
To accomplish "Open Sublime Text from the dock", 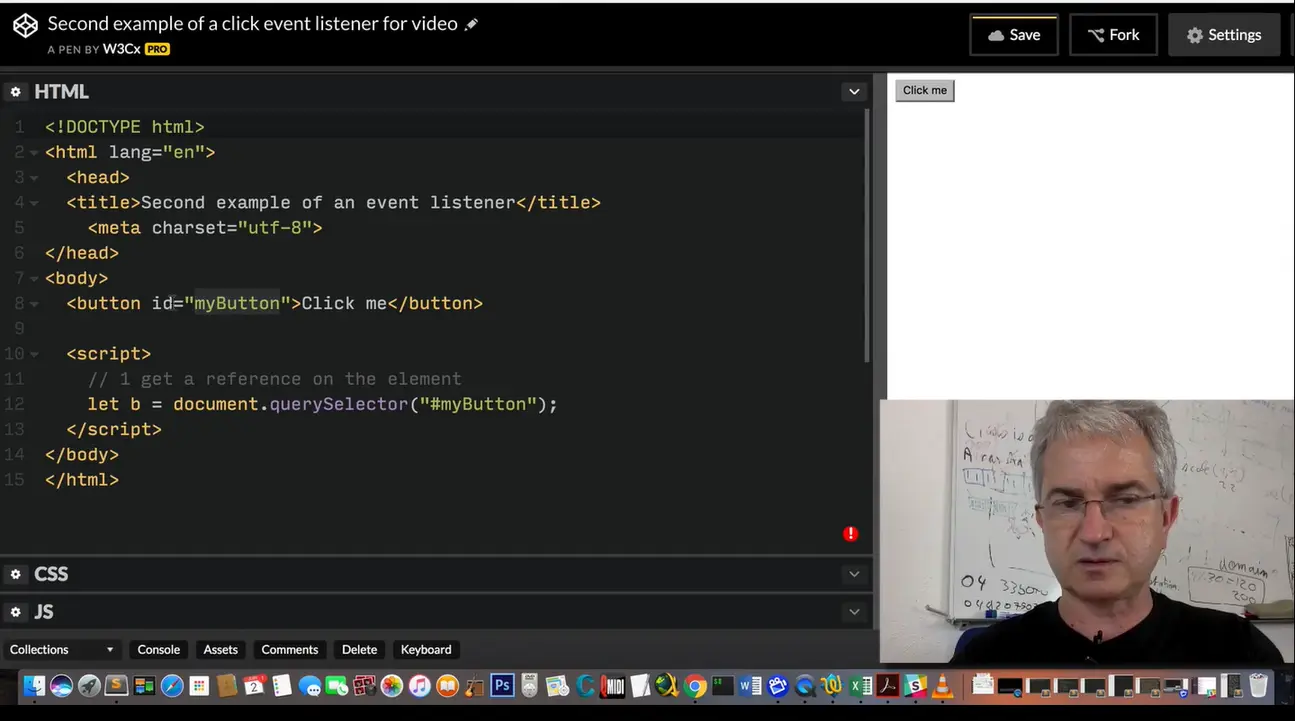I will (x=116, y=686).
